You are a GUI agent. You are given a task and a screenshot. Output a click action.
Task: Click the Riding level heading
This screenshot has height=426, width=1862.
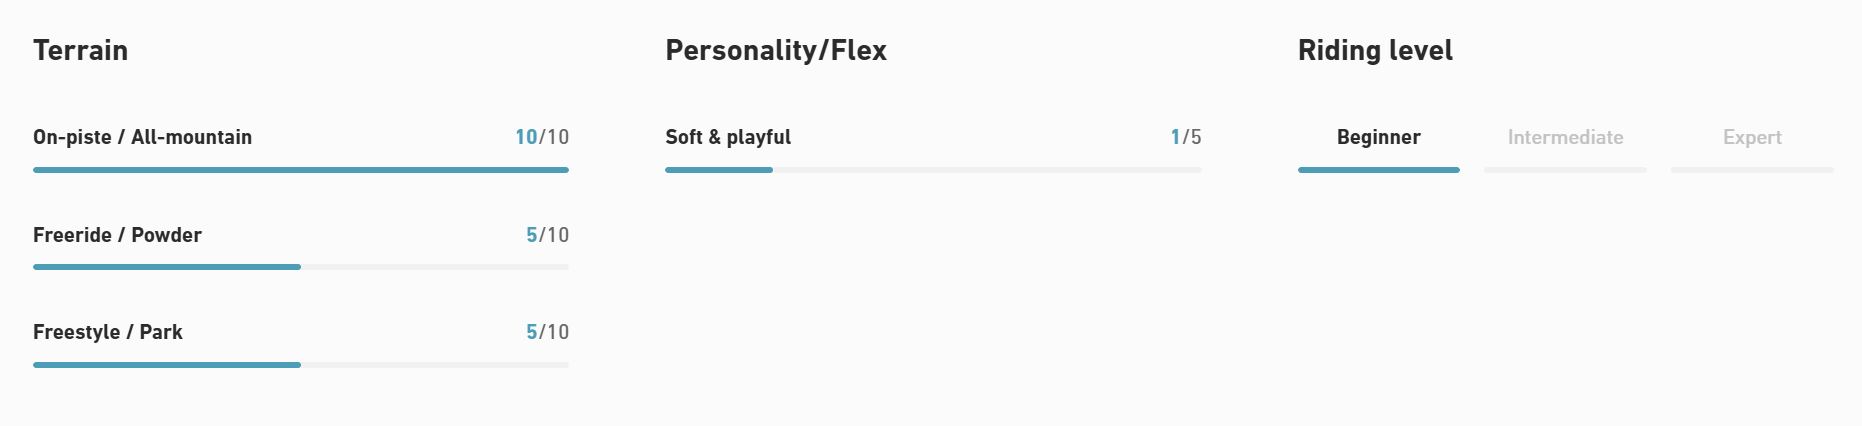[x=1374, y=50]
